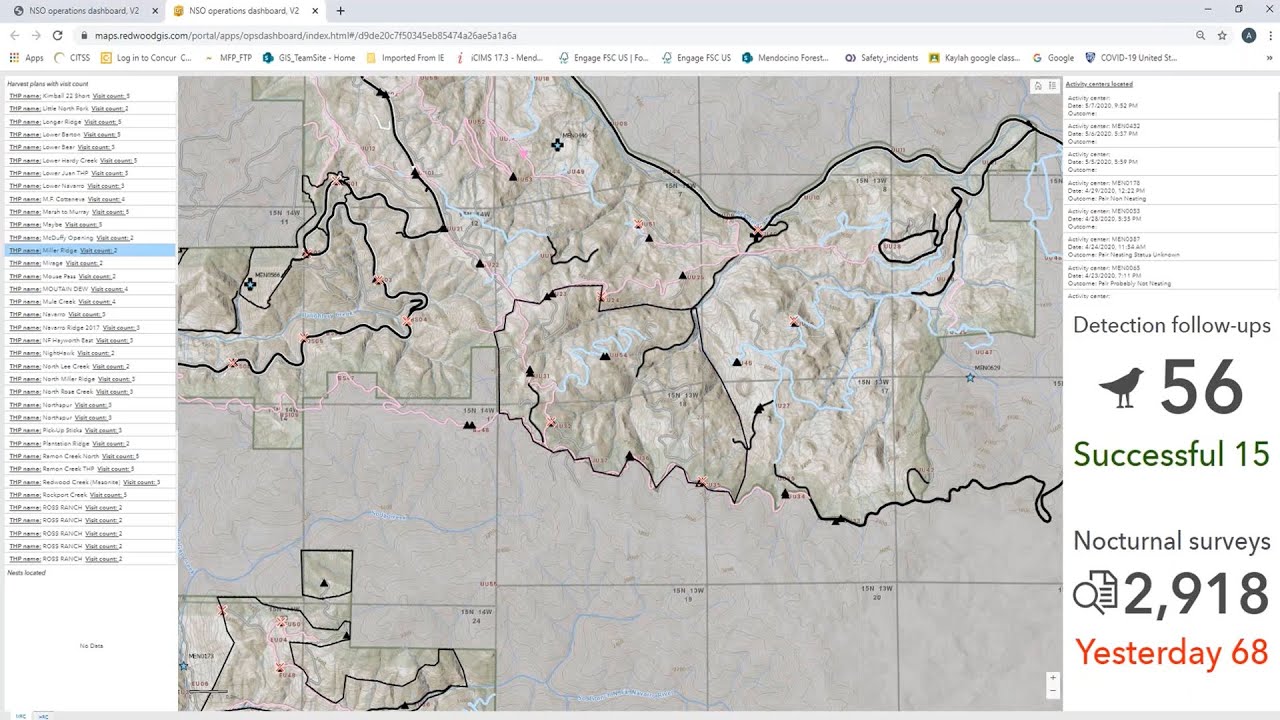Select THP Rockport Creek row
The width and height of the screenshot is (1280, 720).
[89, 495]
